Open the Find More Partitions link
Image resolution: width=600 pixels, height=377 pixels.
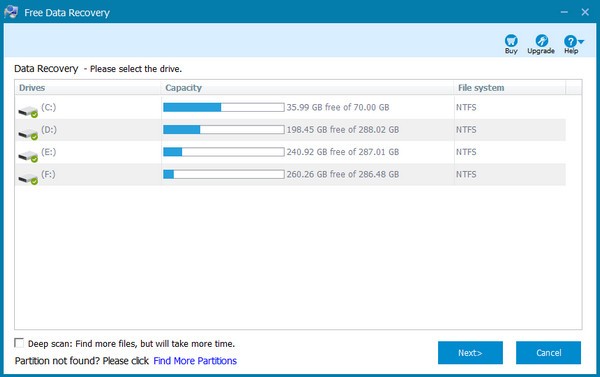[195, 361]
